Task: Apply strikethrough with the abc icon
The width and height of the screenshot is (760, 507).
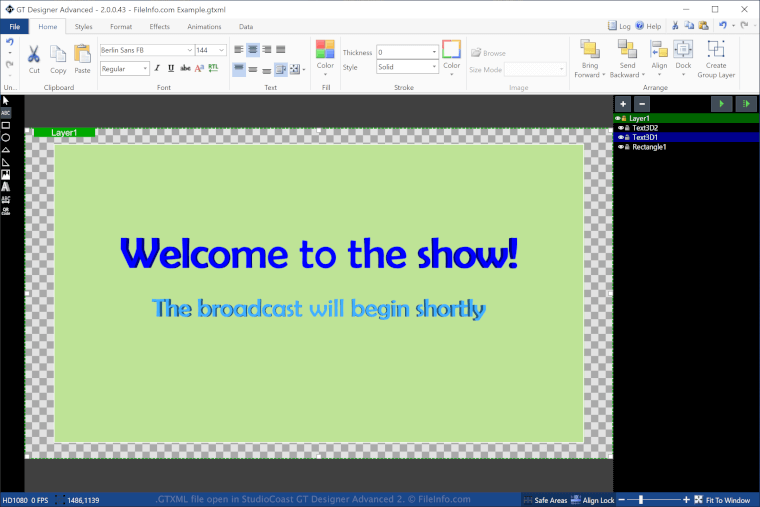Action: (x=185, y=68)
